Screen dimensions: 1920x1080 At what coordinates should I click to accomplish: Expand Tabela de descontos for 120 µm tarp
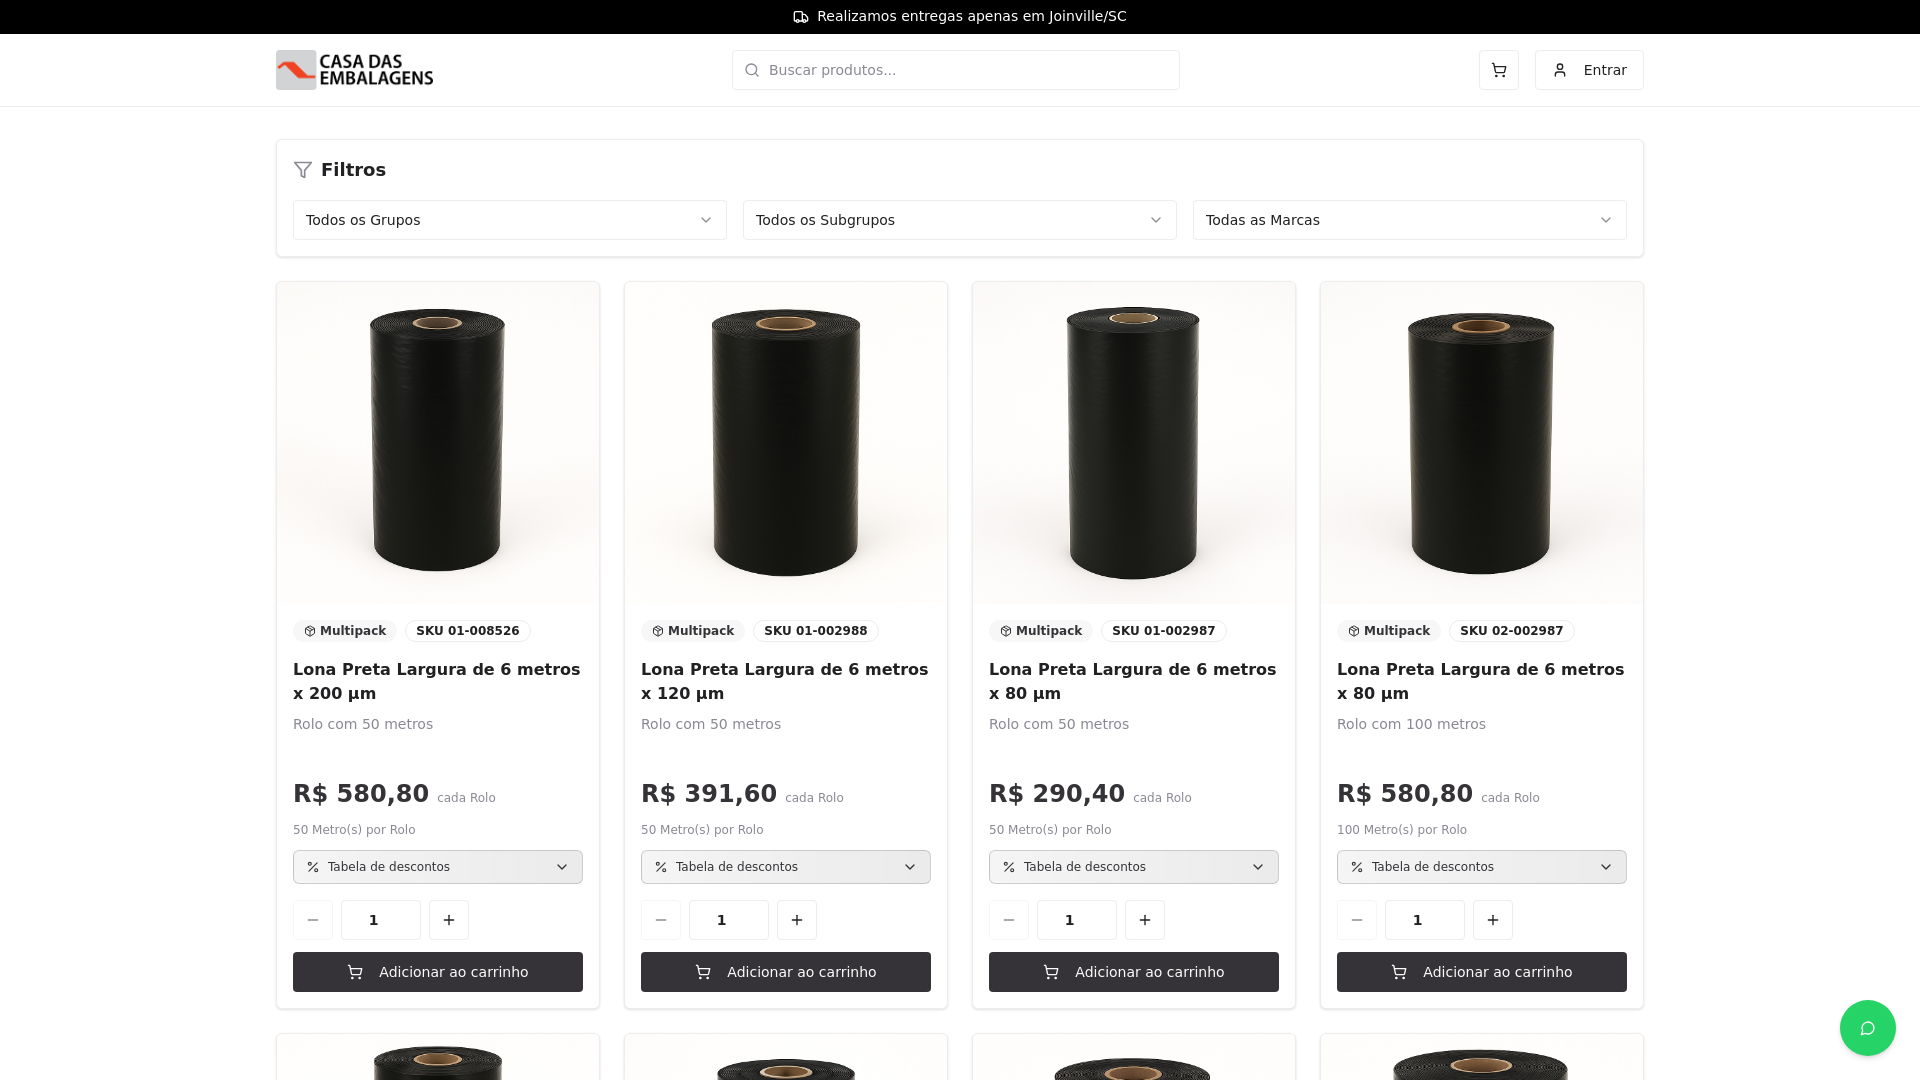tap(785, 867)
